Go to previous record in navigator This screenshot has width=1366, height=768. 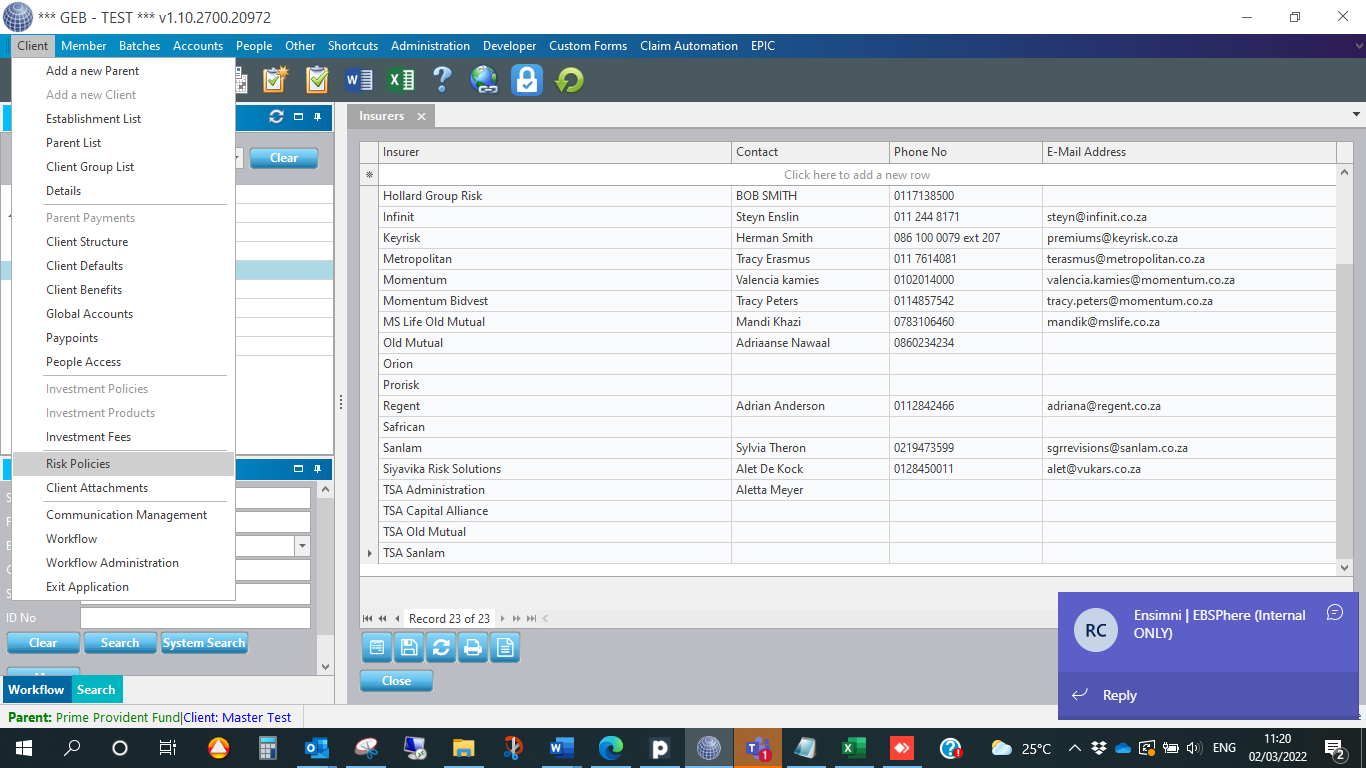pos(397,619)
